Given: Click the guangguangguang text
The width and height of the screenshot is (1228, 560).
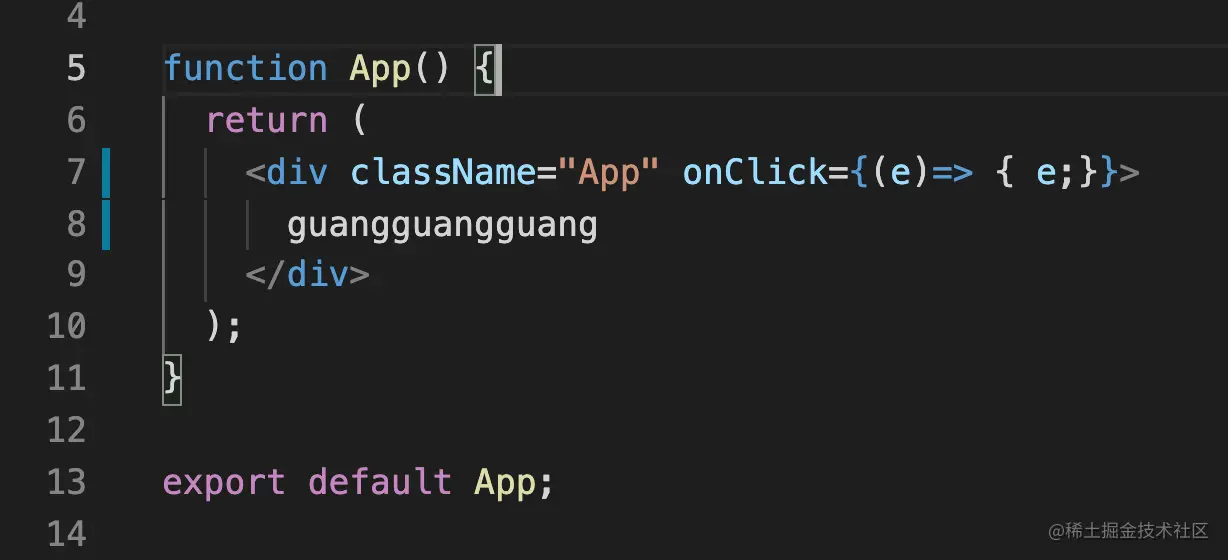Looking at the screenshot, I should 442,227.
